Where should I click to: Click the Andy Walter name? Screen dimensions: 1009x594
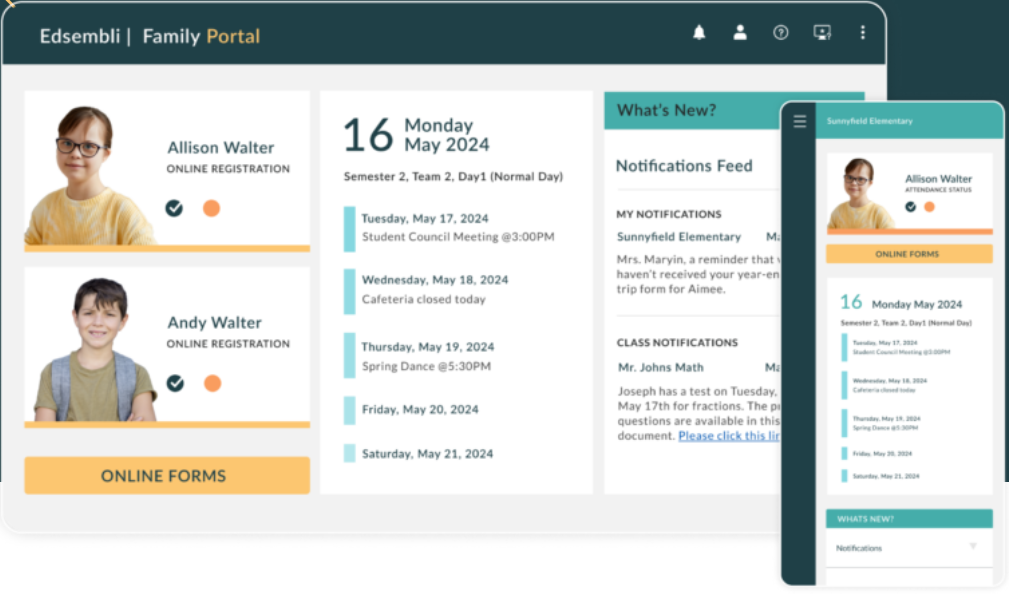coord(214,322)
